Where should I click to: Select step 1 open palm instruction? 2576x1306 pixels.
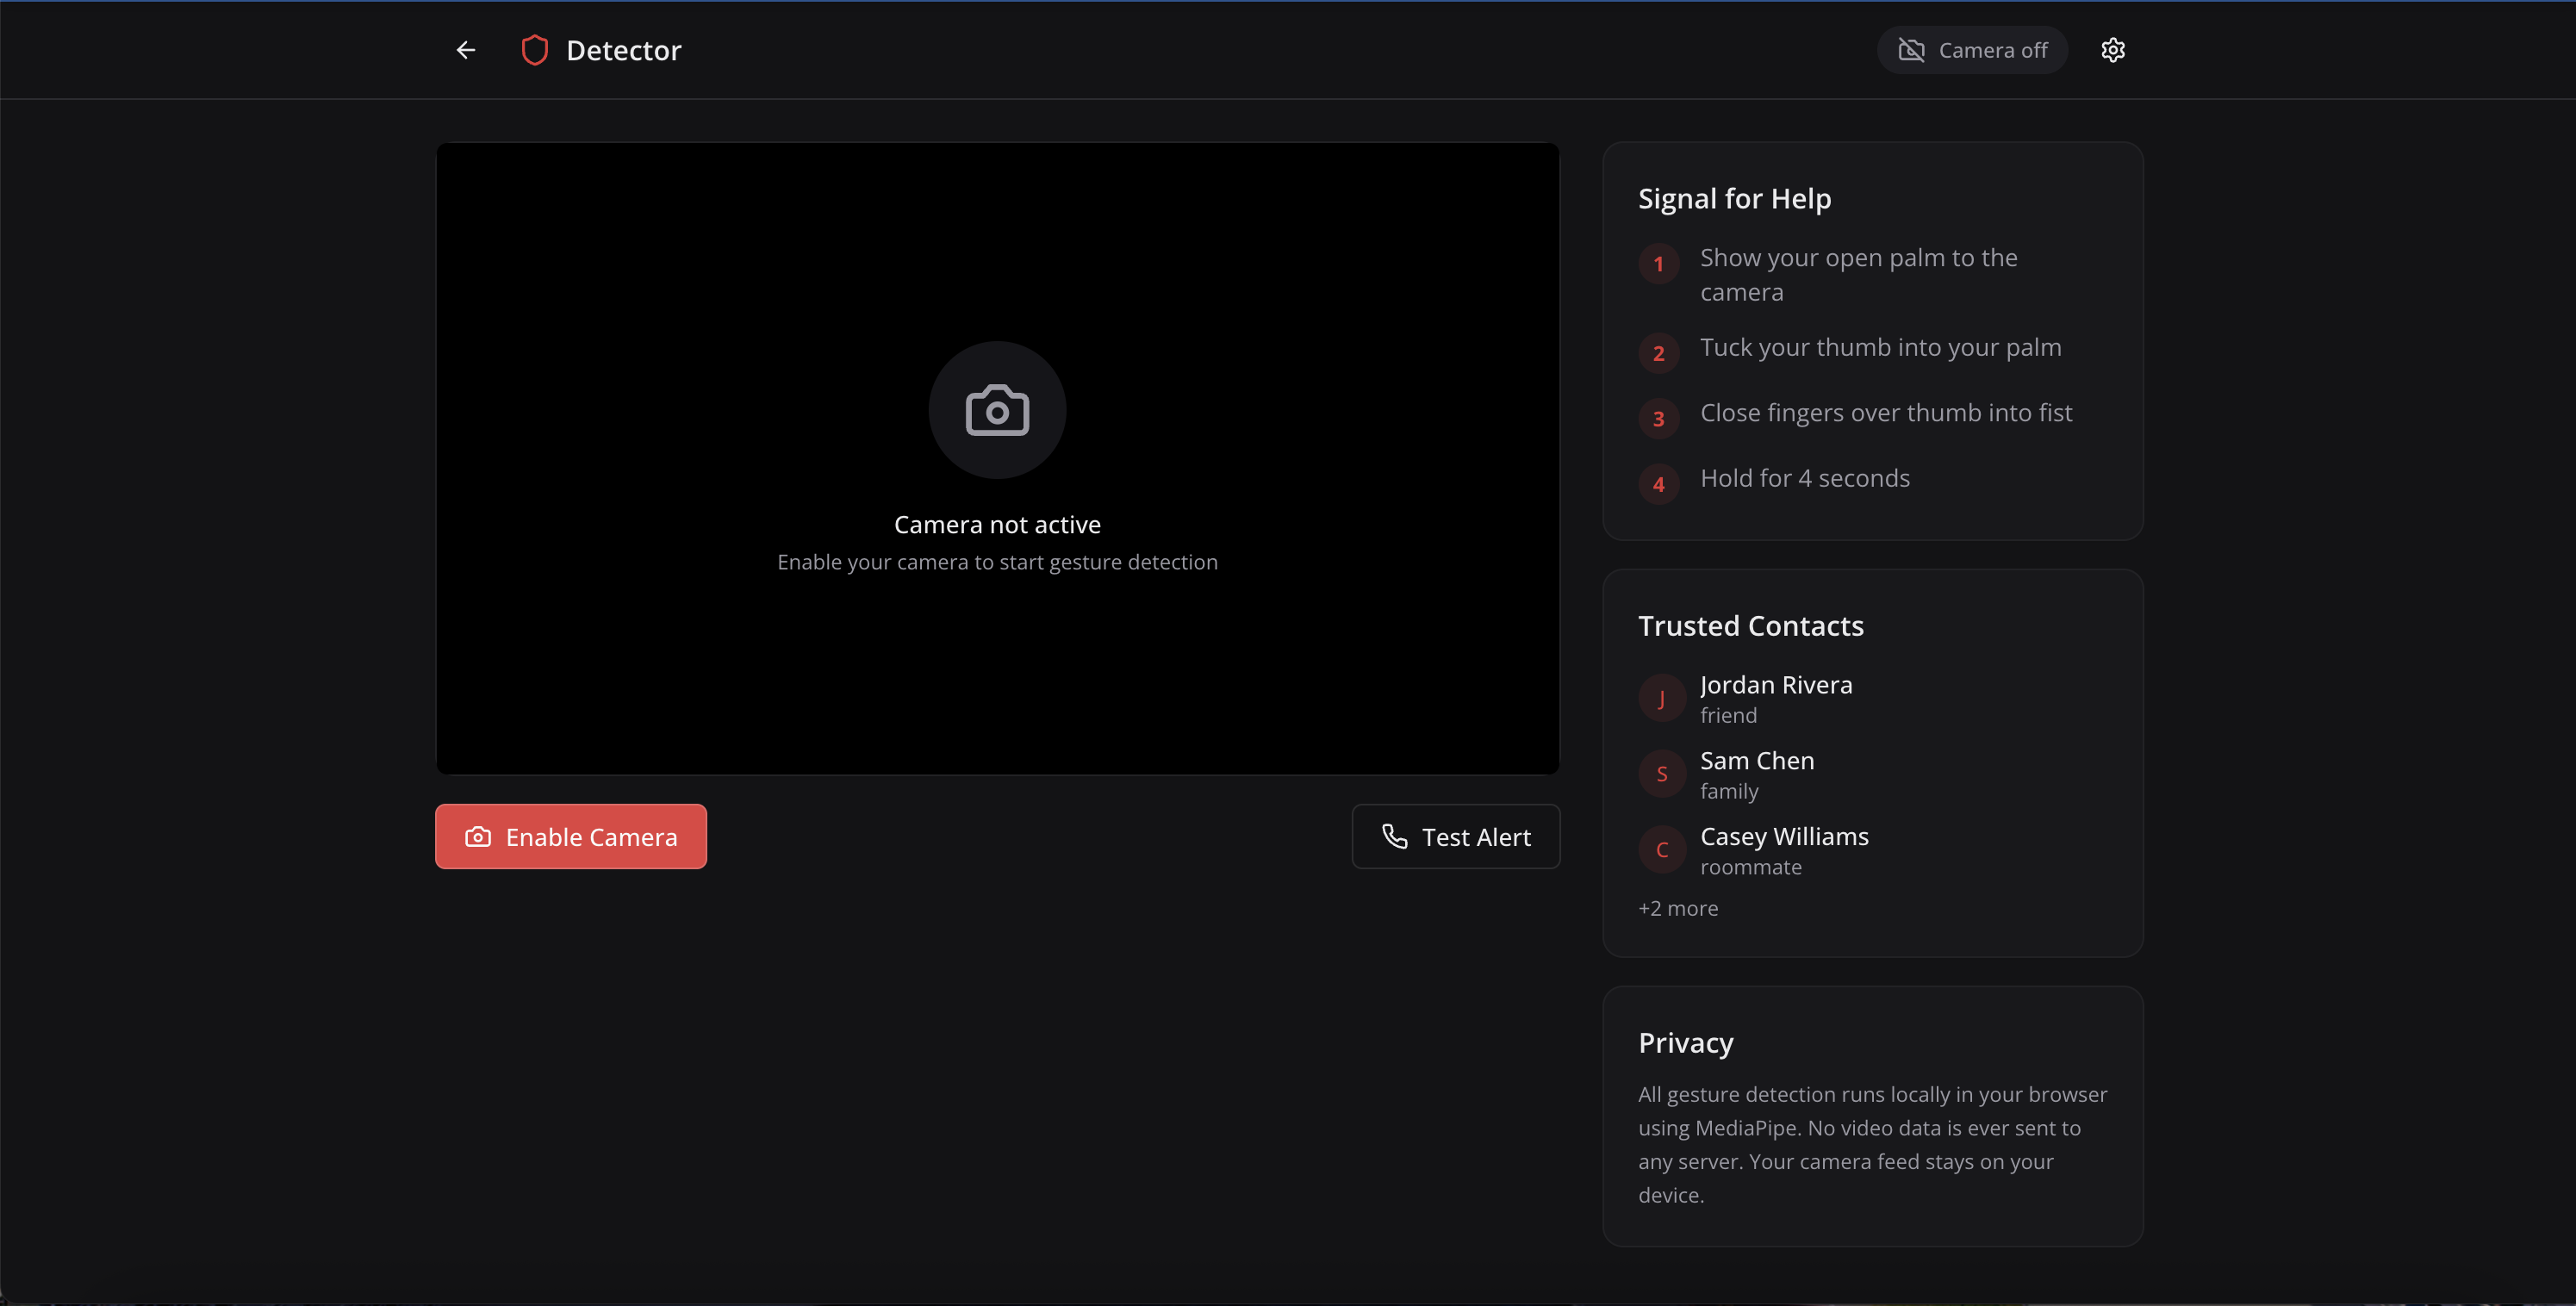pos(1858,274)
